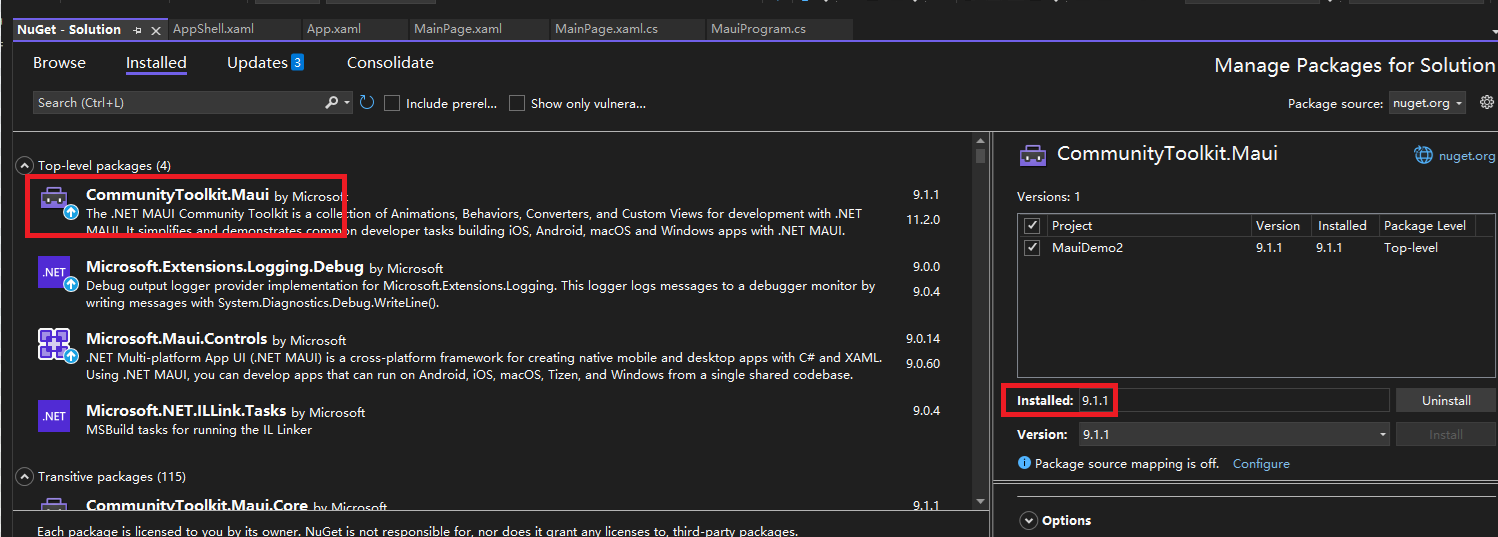Click version 9.0.4 of ILLink.Tasks
This screenshot has width=1498, height=537.
click(926, 411)
